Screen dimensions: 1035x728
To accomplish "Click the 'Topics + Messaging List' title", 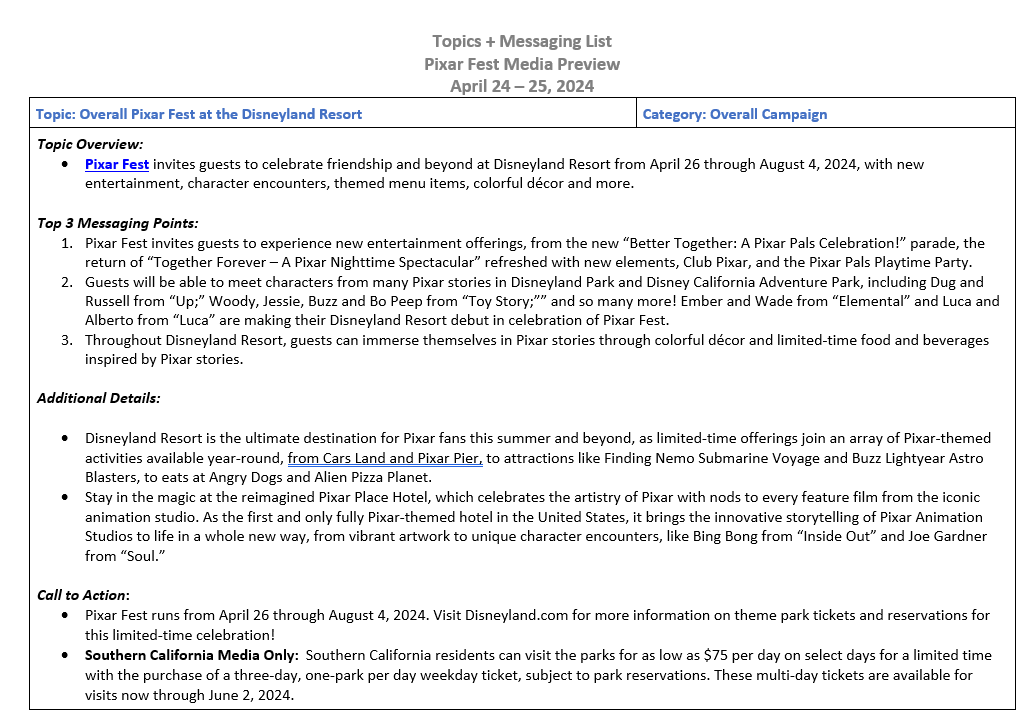I will pos(521,41).
